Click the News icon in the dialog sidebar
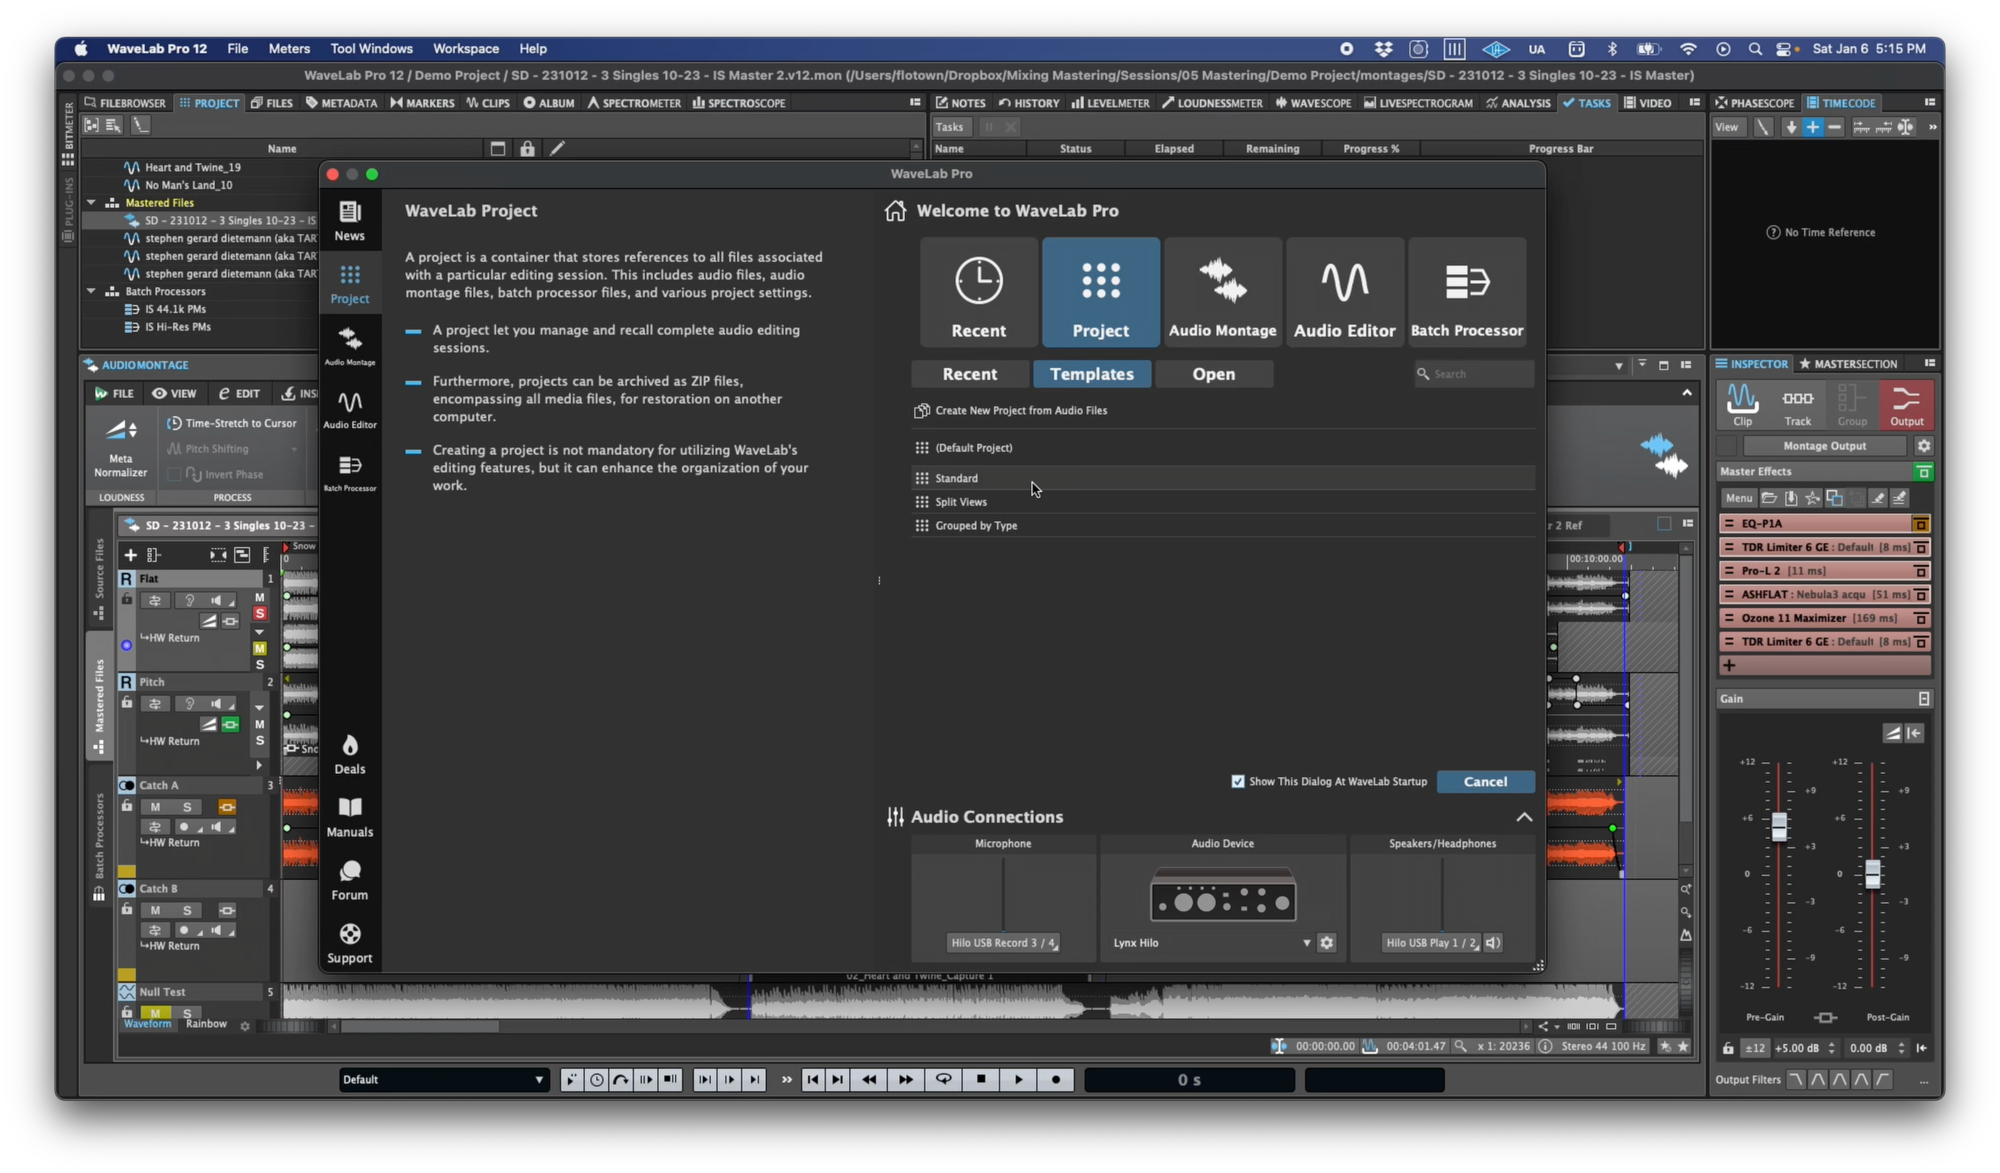The width and height of the screenshot is (2000, 1173). (x=350, y=220)
